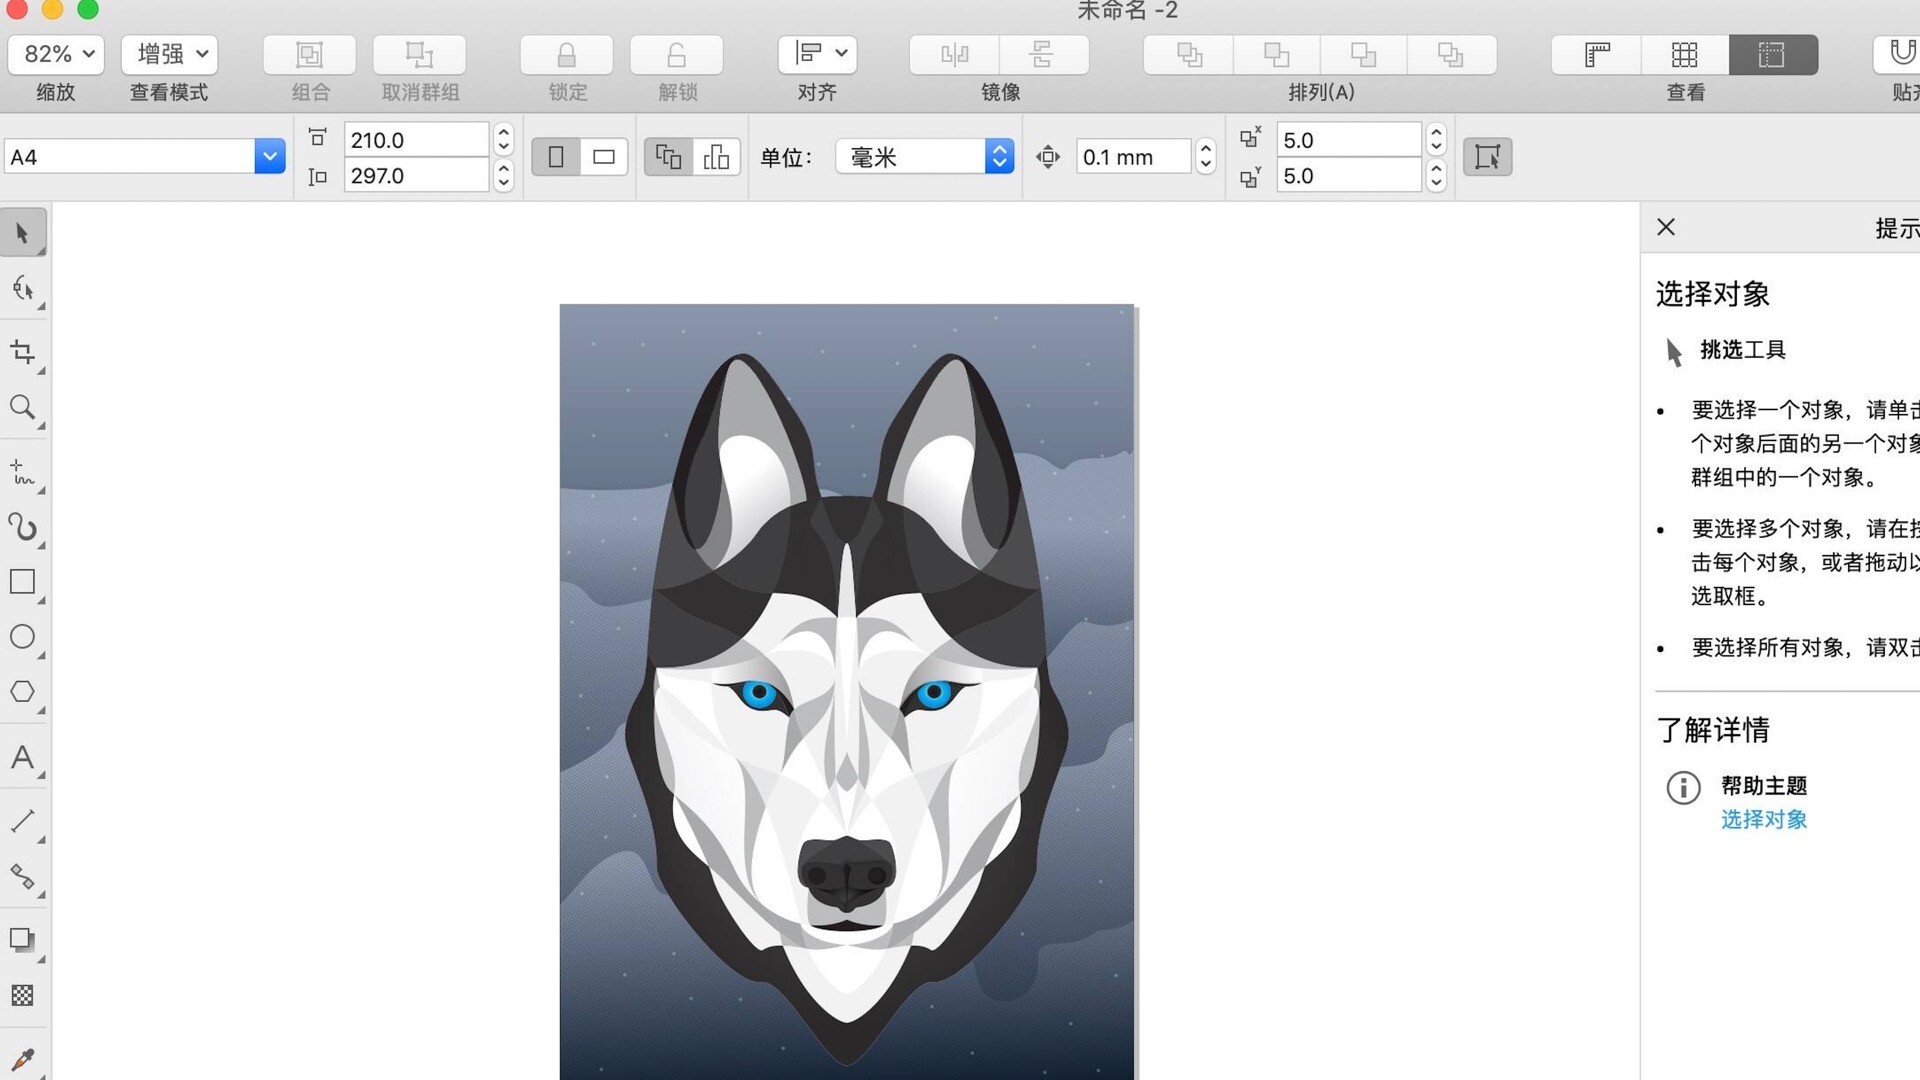This screenshot has height=1080, width=1920.
Task: Click the page width stepper
Action: [504, 139]
